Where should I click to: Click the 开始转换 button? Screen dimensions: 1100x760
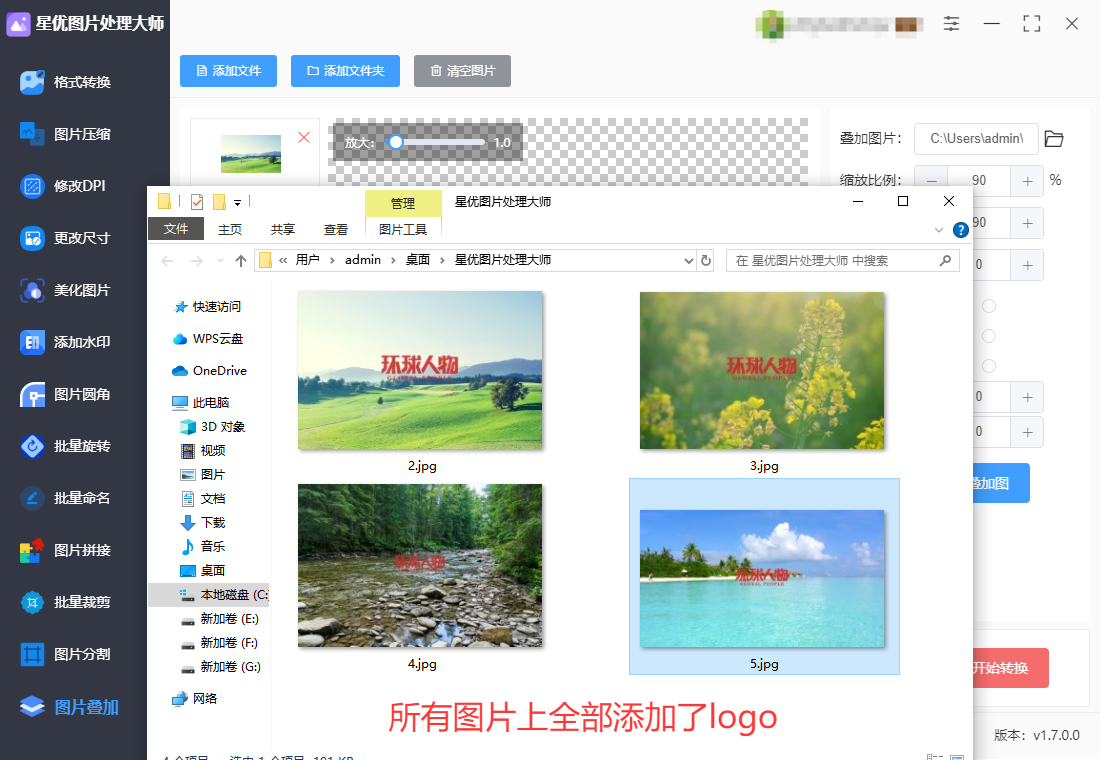click(1000, 668)
